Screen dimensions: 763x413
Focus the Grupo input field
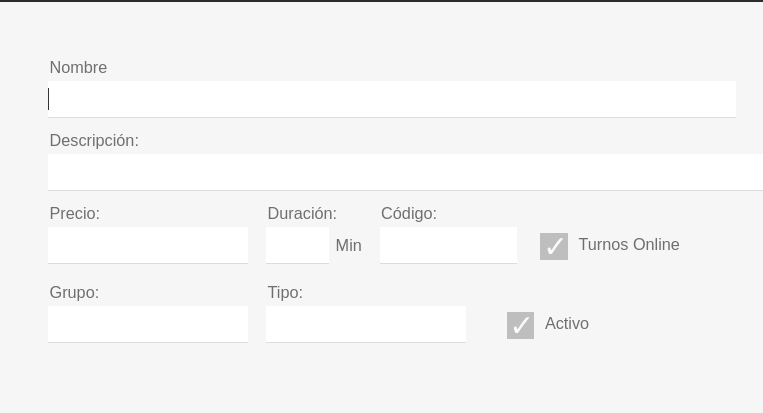(148, 324)
